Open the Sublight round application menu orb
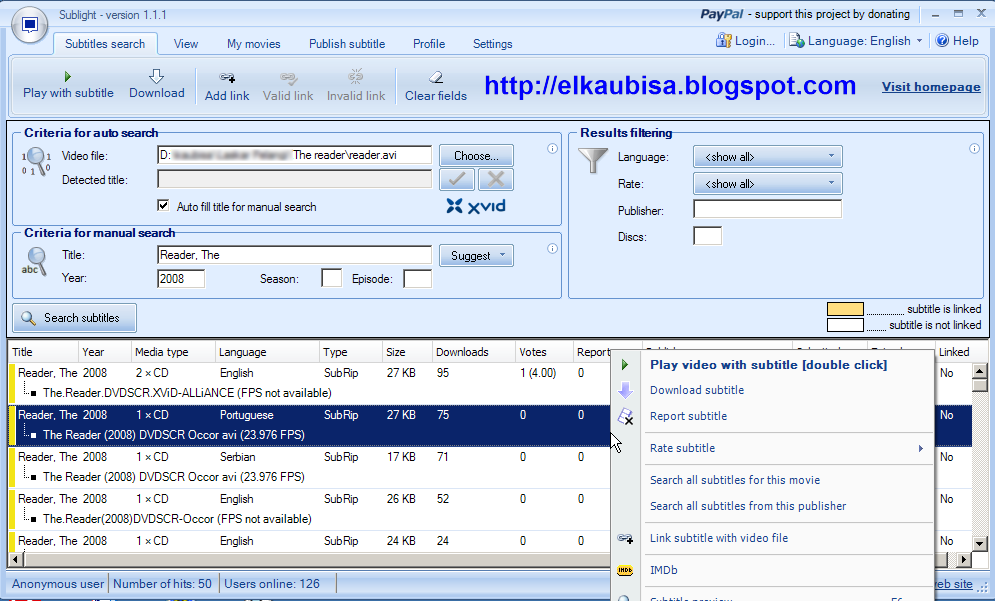The width and height of the screenshot is (995, 601). (29, 25)
